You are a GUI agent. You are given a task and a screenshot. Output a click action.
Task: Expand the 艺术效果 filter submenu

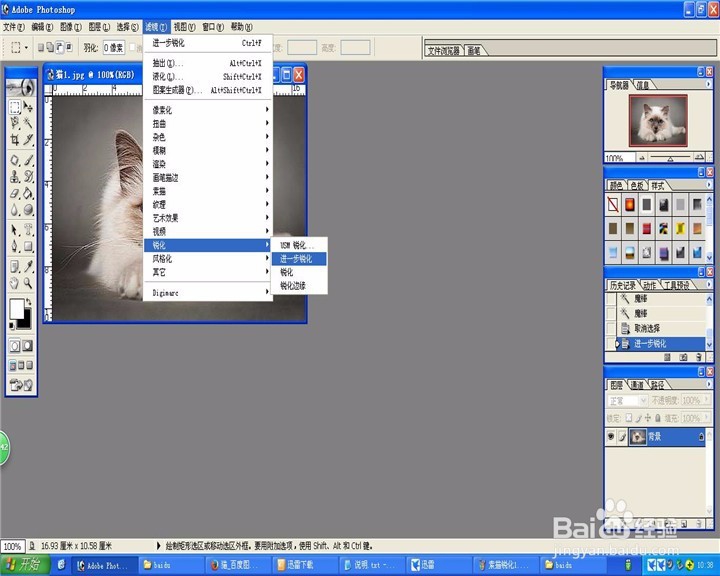[x=208, y=218]
